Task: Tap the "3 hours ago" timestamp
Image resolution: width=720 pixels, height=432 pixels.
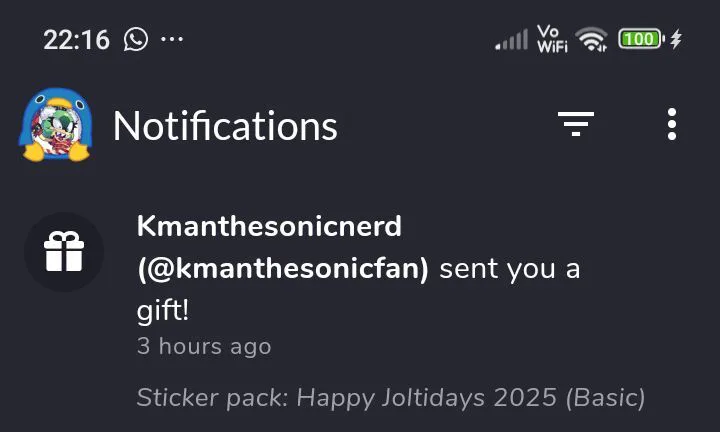Action: click(x=203, y=347)
